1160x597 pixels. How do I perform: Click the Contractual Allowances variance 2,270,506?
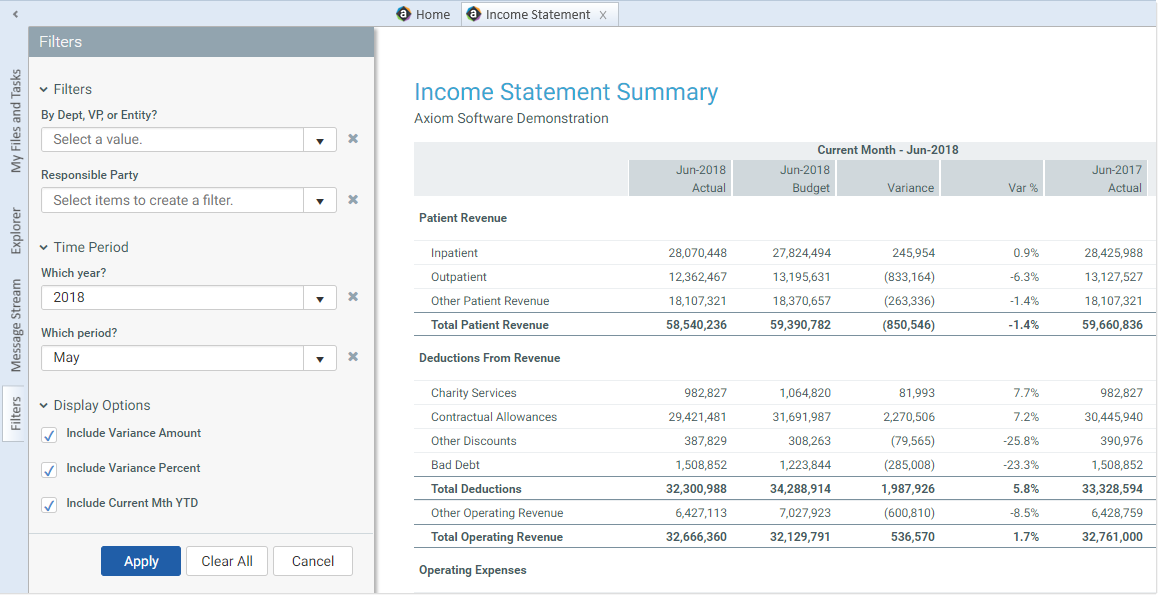pos(908,417)
